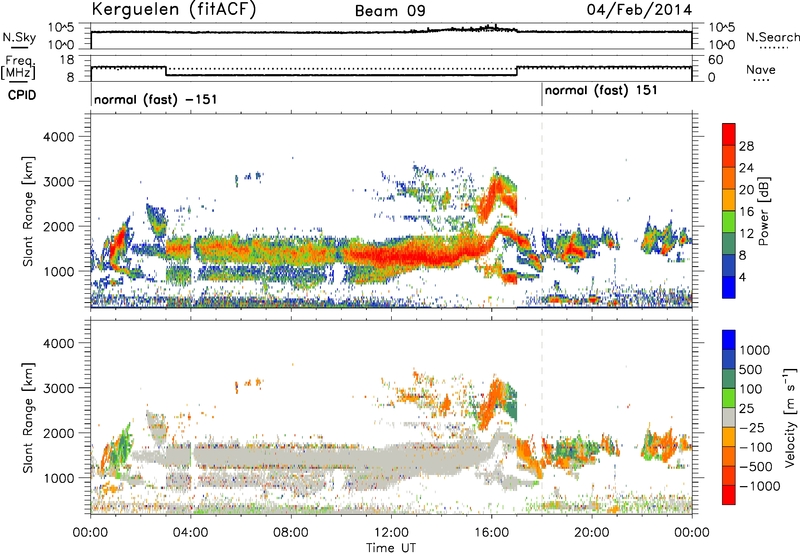Image resolution: width=800 pixels, height=554 pixels.
Task: Select the "-1000" label on velocity colorbar
Action: 759,486
